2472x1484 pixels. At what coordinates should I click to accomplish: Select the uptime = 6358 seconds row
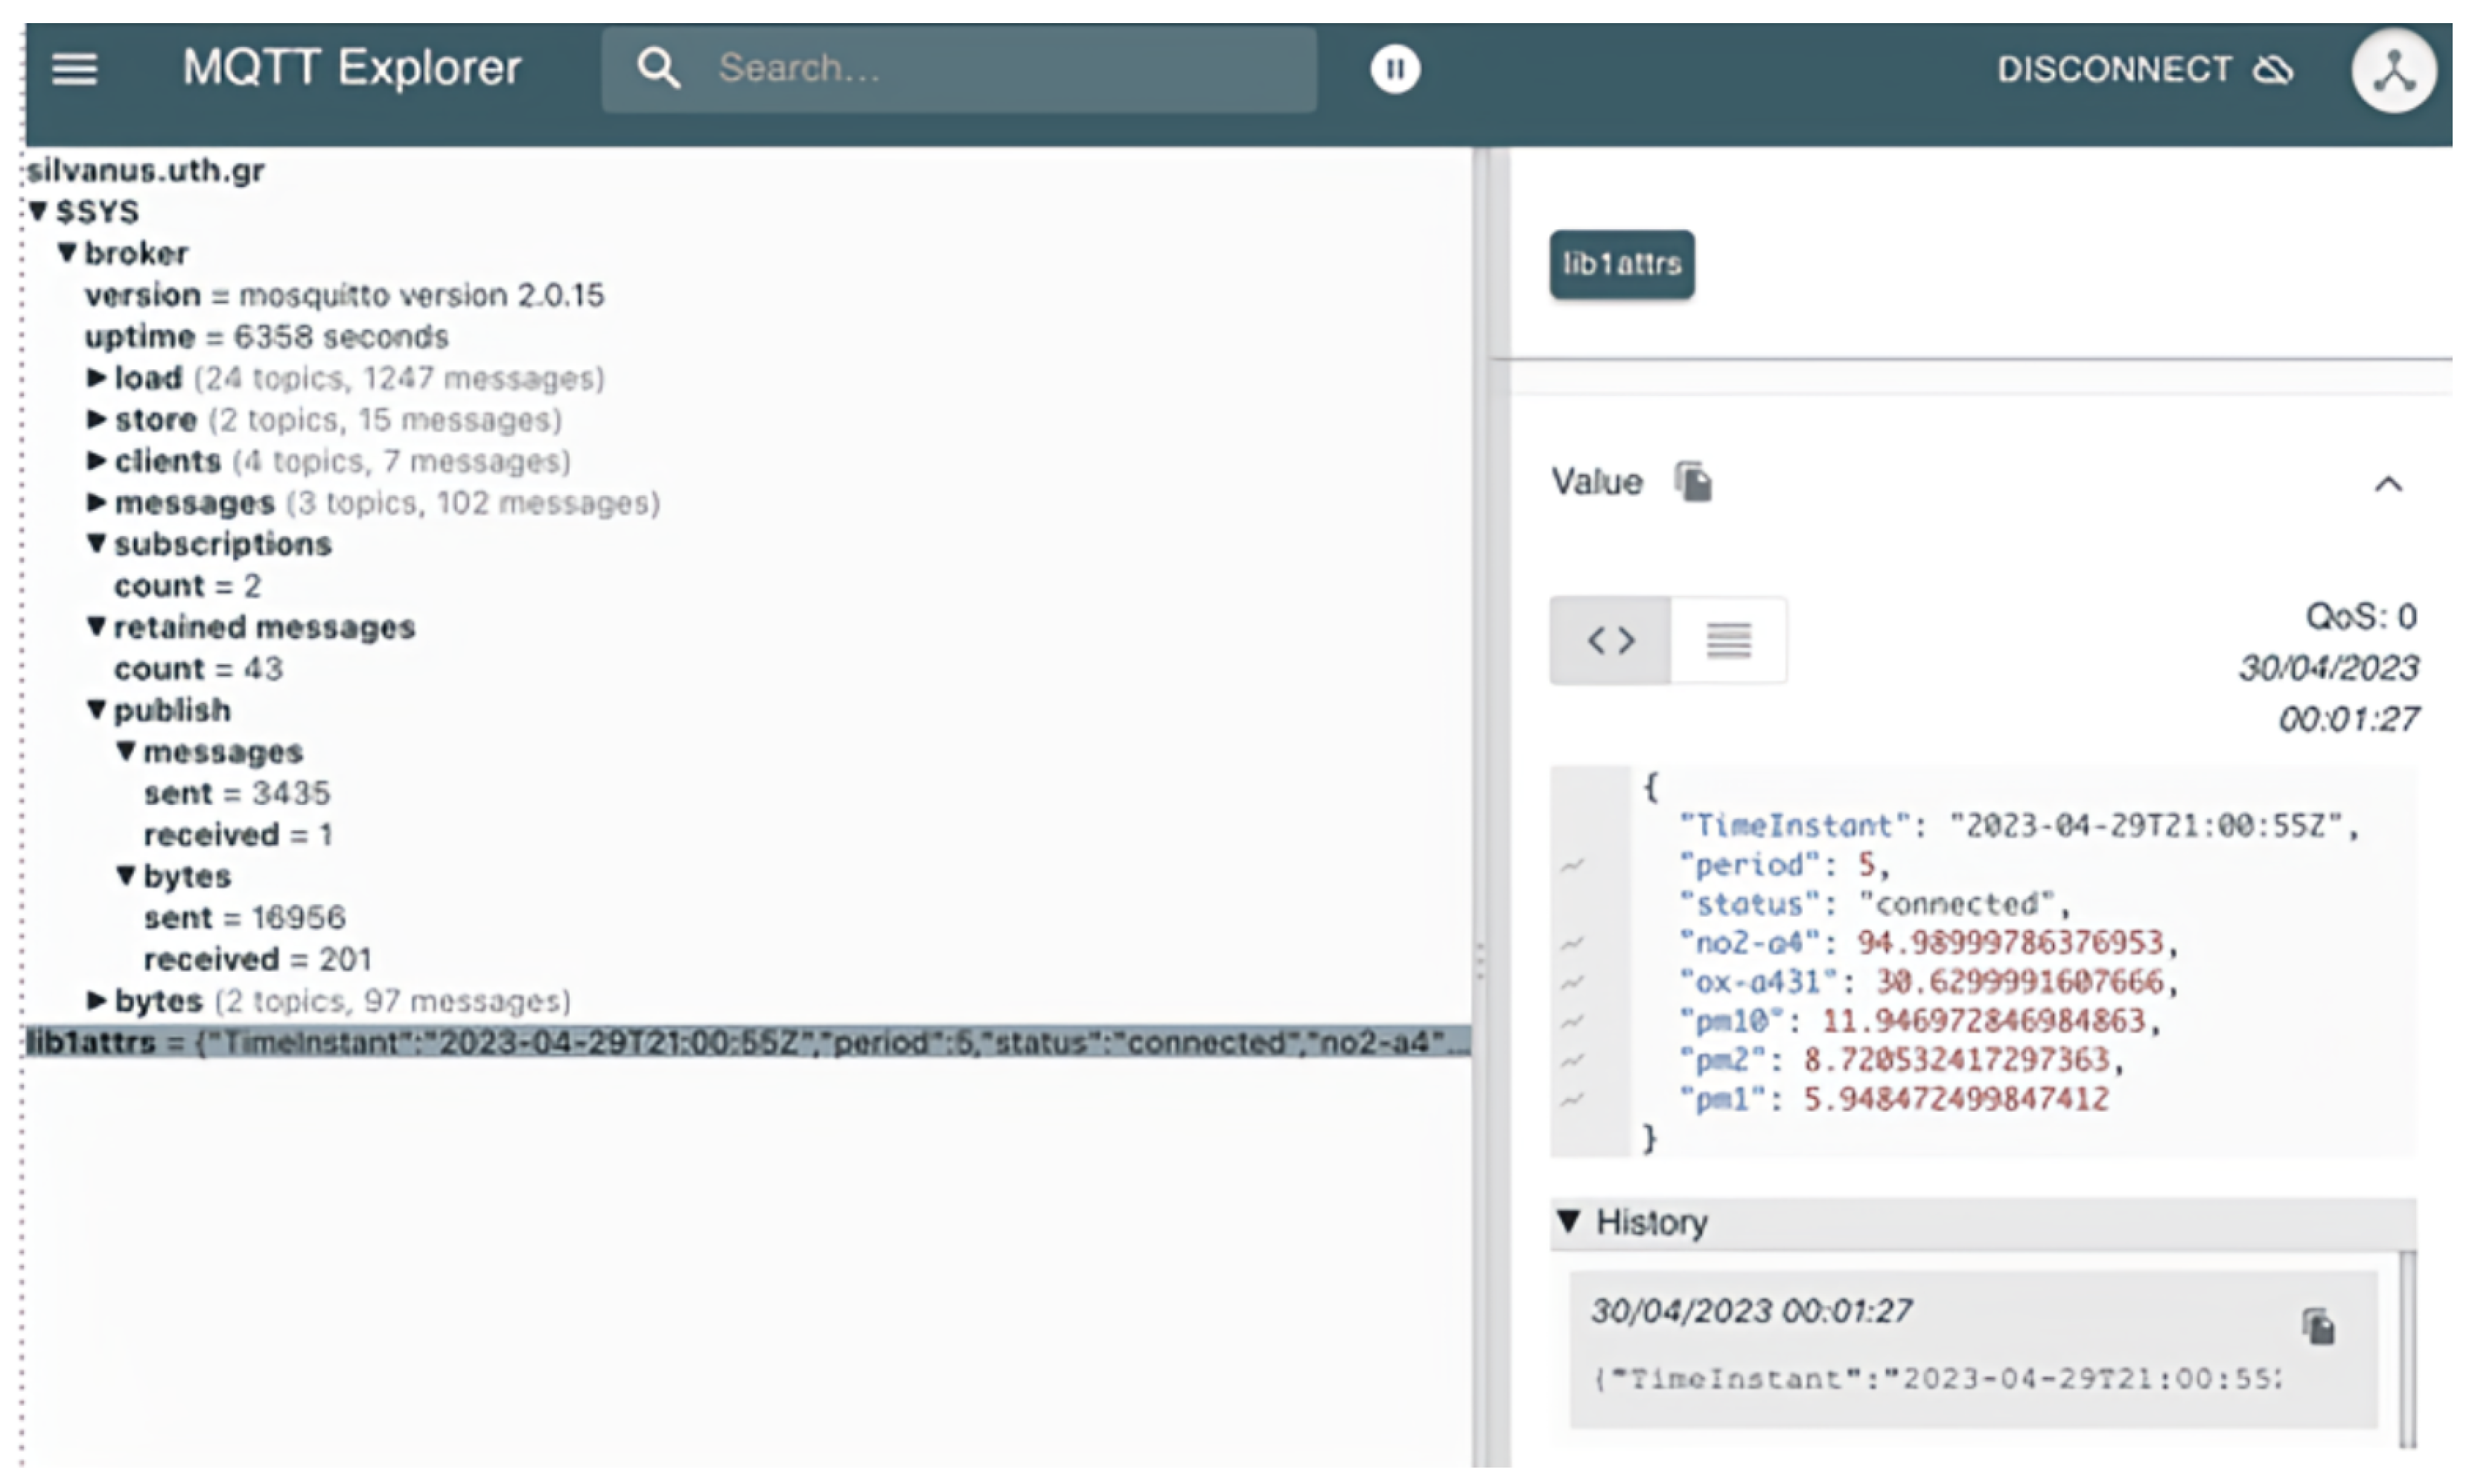(266, 336)
